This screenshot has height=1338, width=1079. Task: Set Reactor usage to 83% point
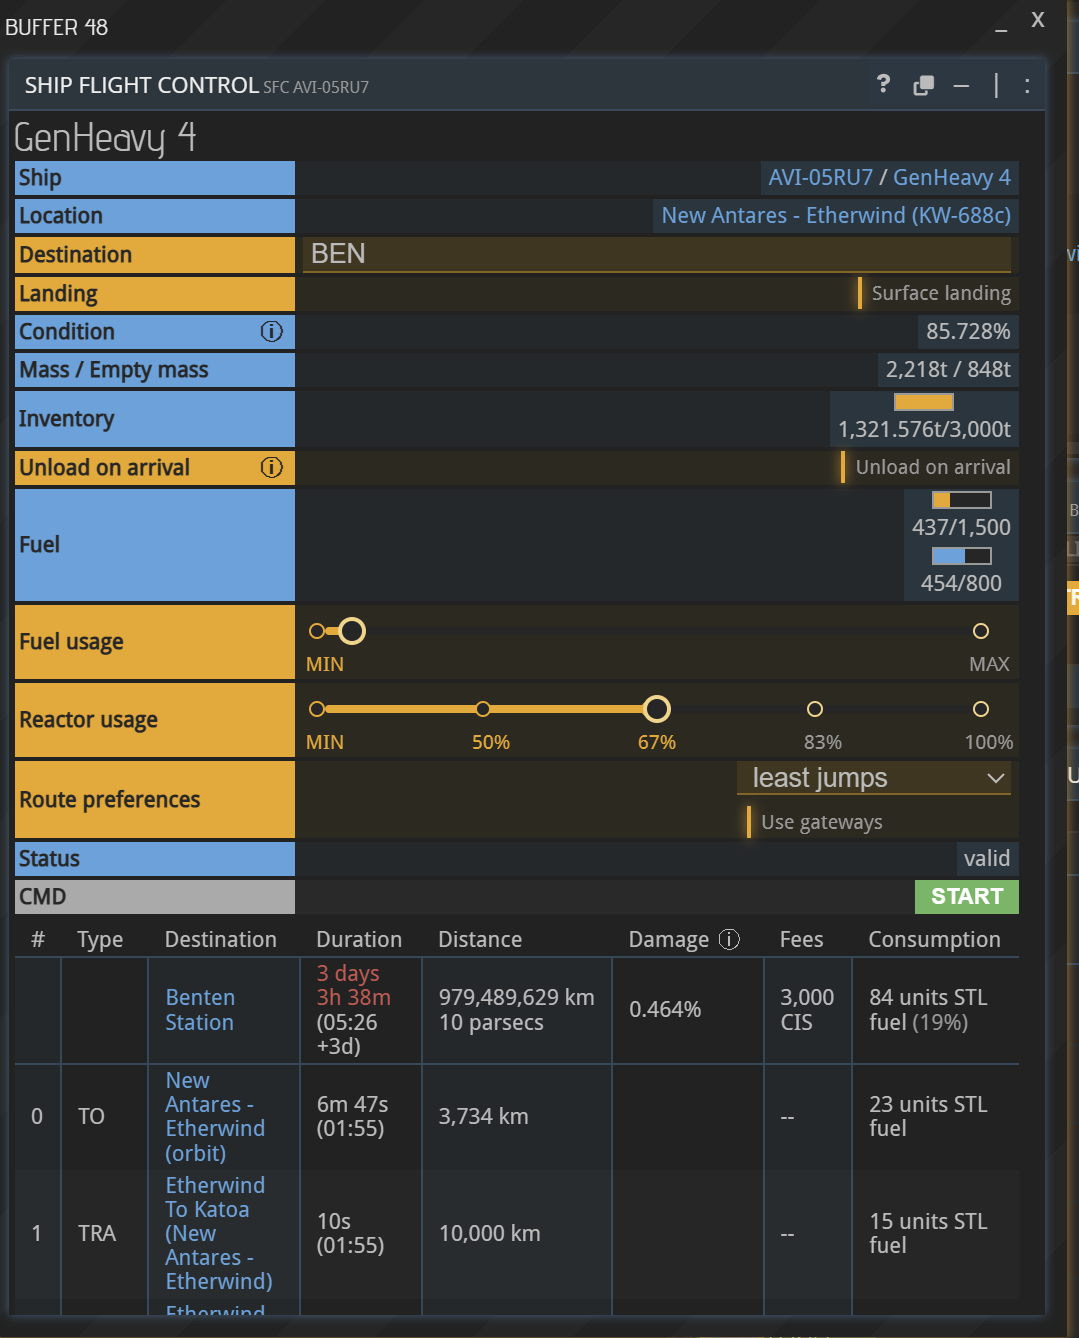(815, 709)
